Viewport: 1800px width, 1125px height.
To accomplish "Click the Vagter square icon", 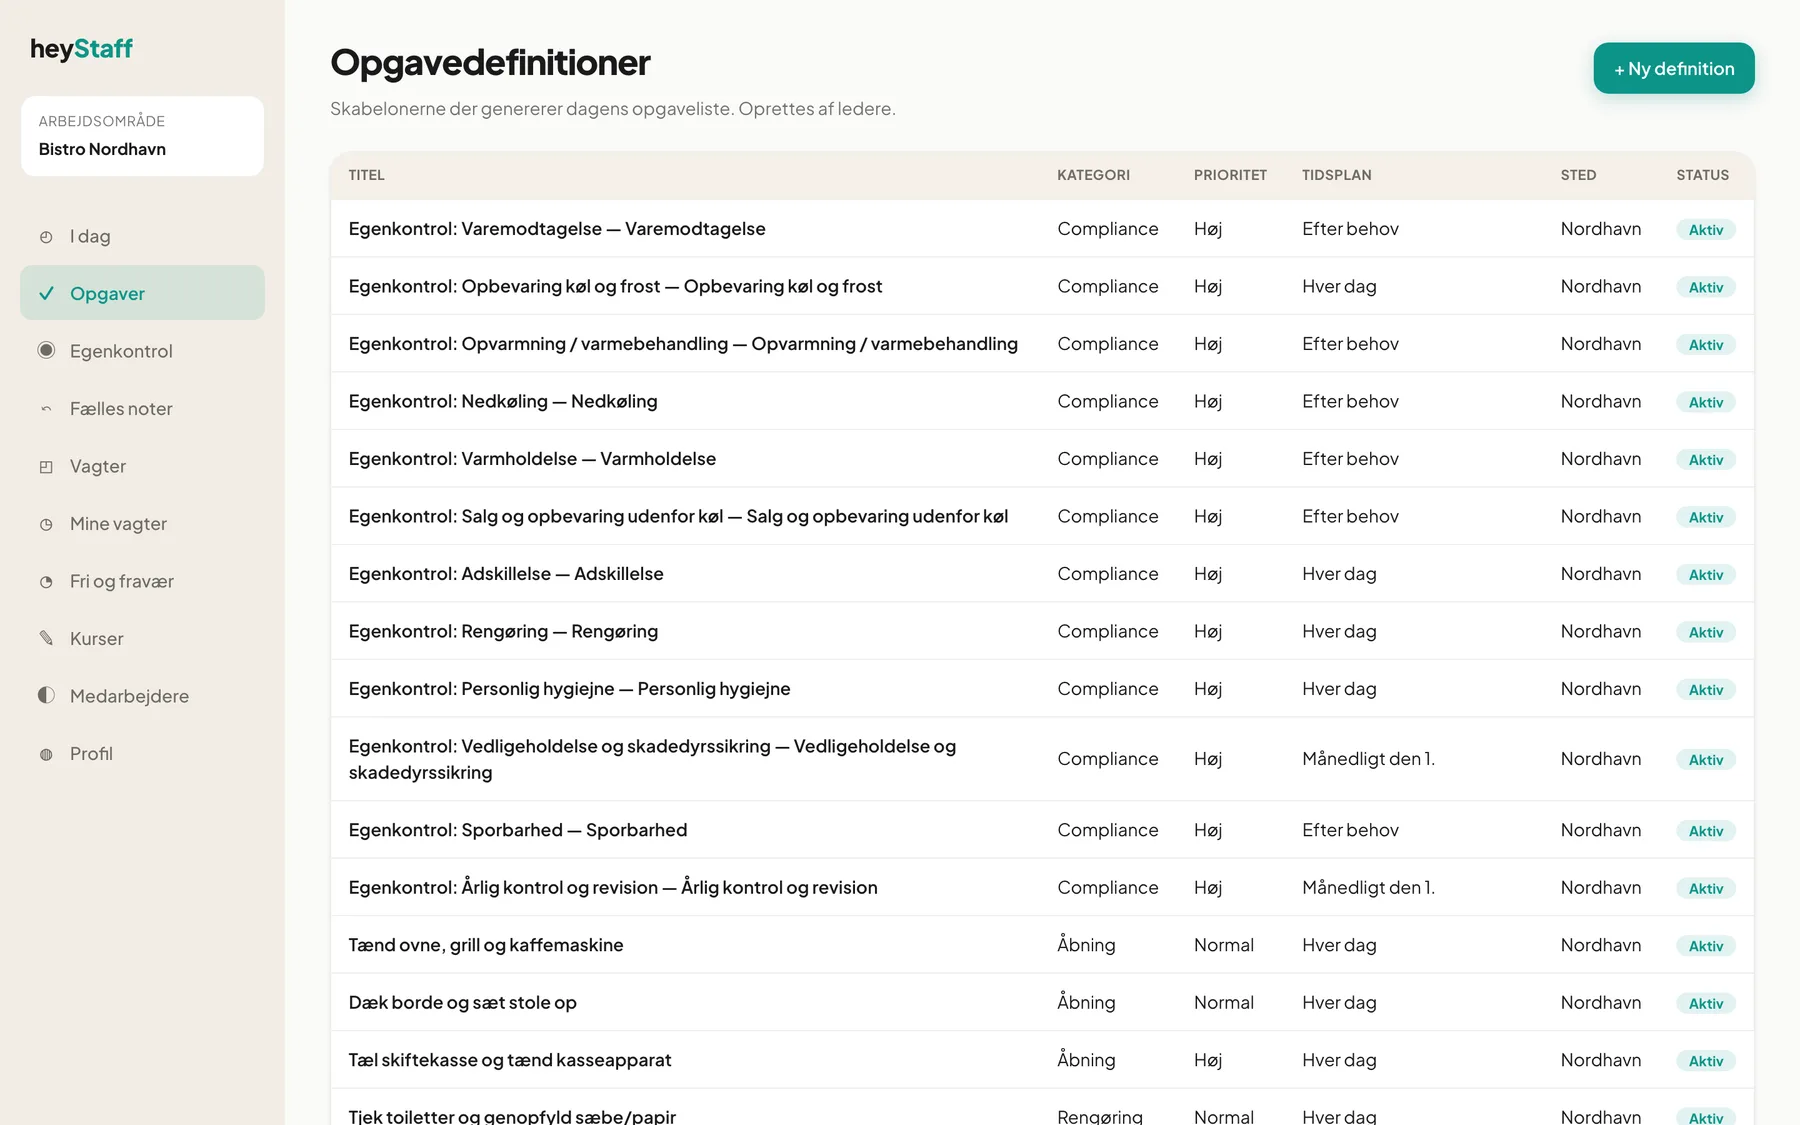I will coord(46,466).
